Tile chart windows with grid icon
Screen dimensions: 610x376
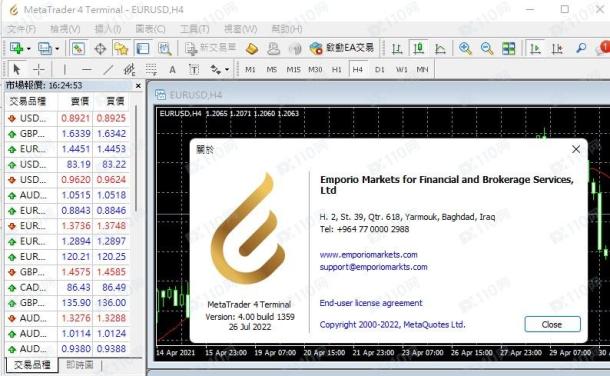click(x=508, y=49)
